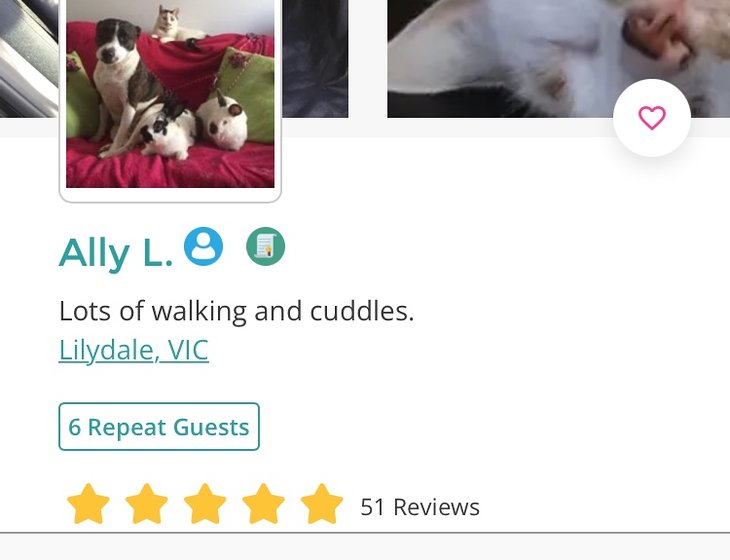Click the fourth yellow rating star
Viewport: 730px width, 560px height.
pos(264,504)
